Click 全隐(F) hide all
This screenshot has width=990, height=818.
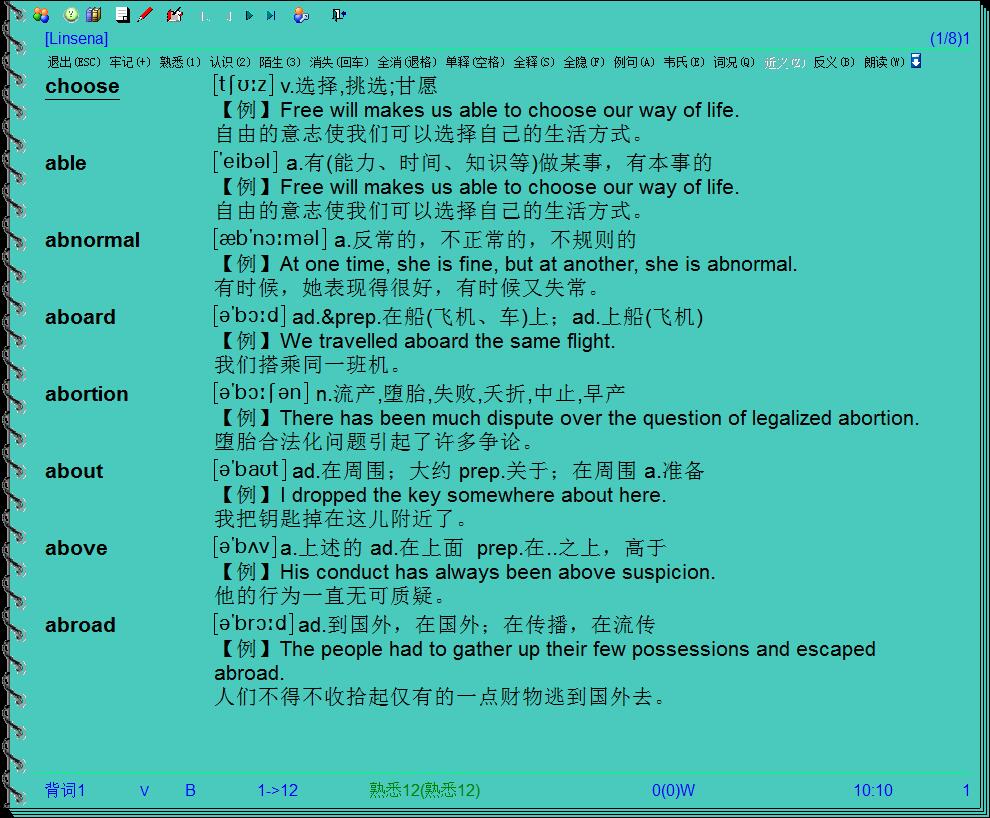point(584,62)
